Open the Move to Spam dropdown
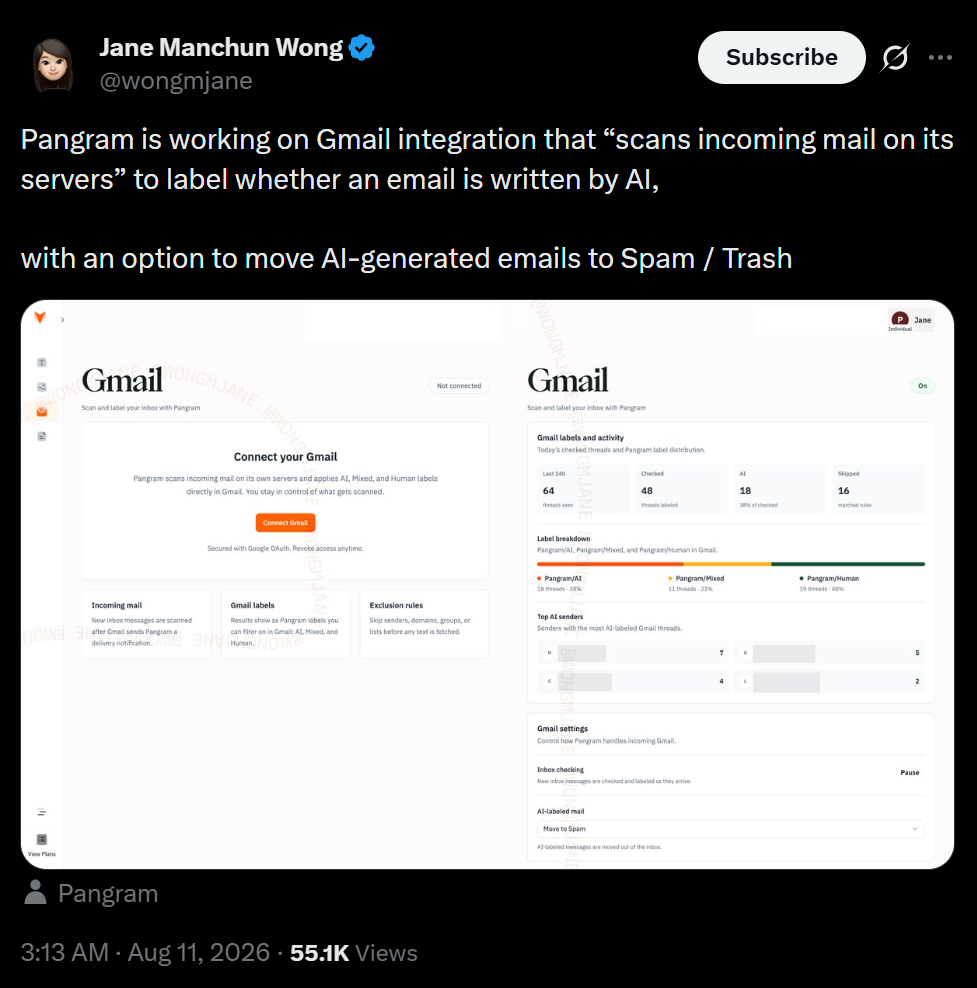The width and height of the screenshot is (977, 988). [x=731, y=829]
